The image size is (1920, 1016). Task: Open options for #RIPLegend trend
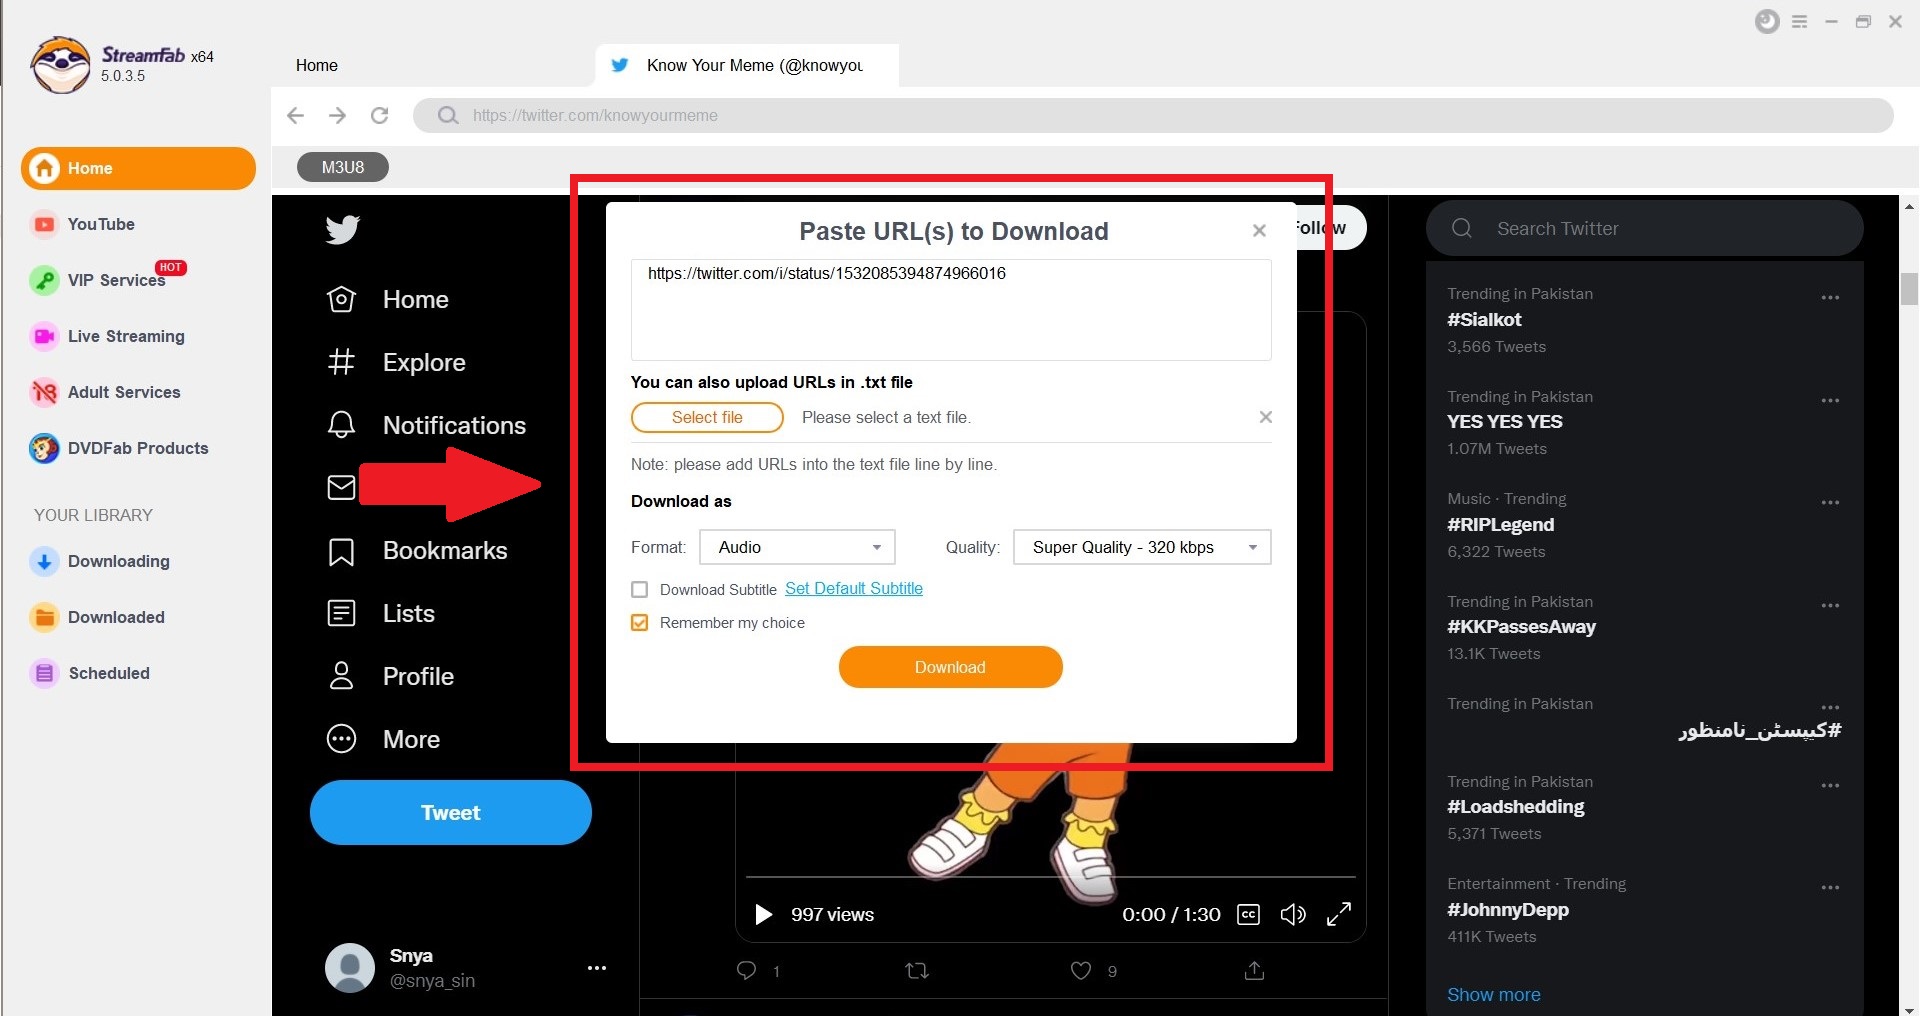coord(1830,503)
